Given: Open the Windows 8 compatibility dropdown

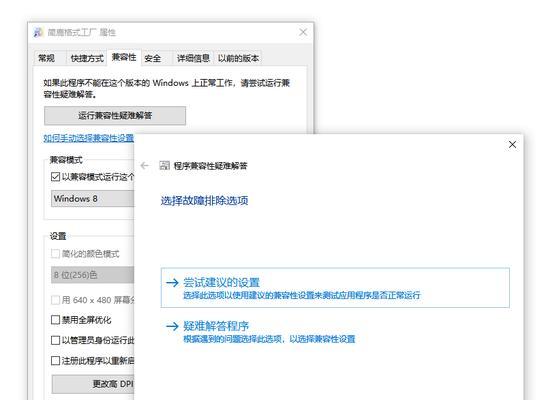Looking at the screenshot, I should (93, 199).
